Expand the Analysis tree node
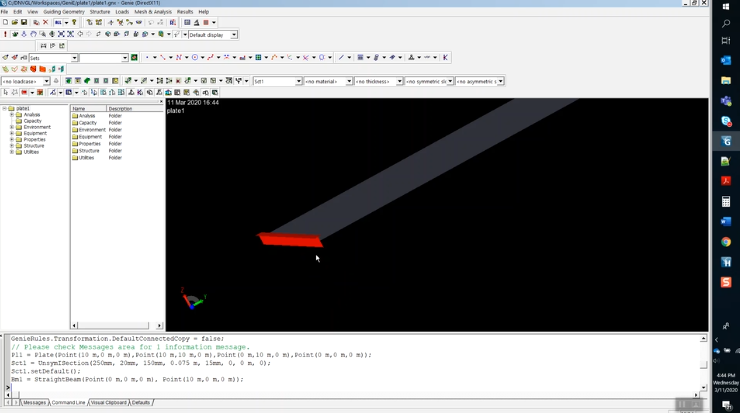740x413 pixels. click(12, 115)
